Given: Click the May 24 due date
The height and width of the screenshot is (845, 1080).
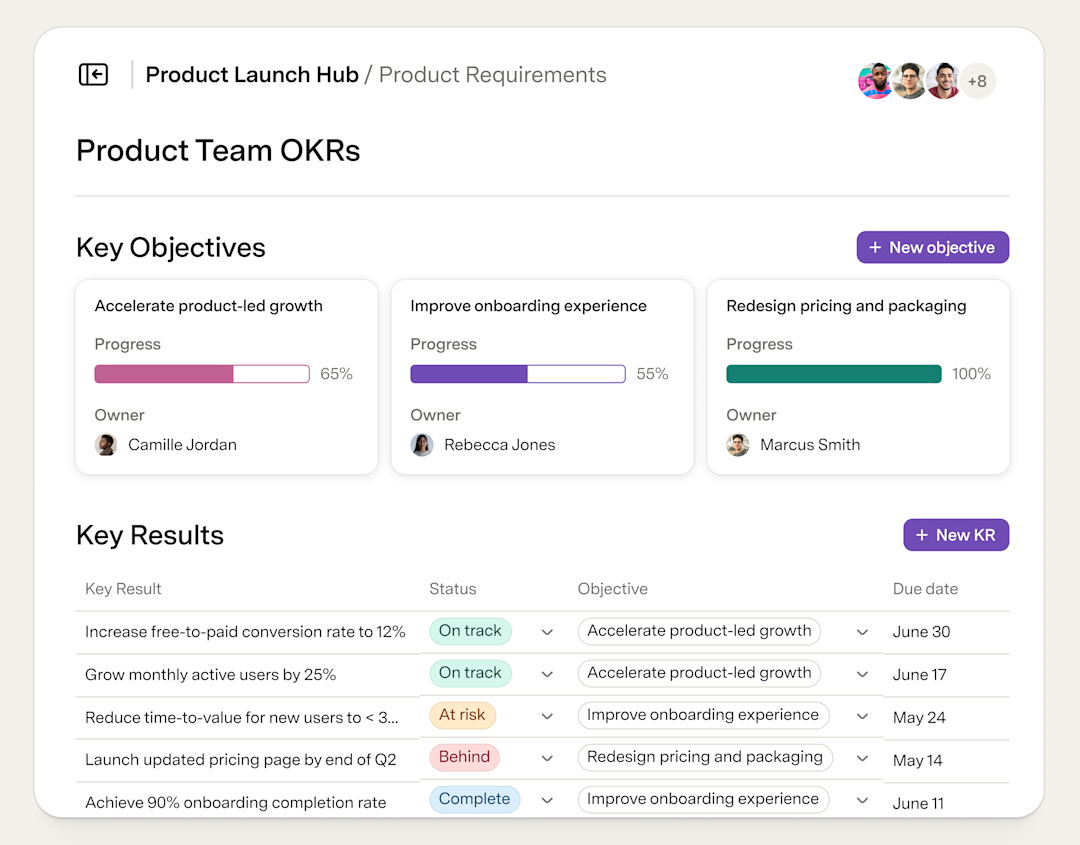Looking at the screenshot, I should coord(919,718).
